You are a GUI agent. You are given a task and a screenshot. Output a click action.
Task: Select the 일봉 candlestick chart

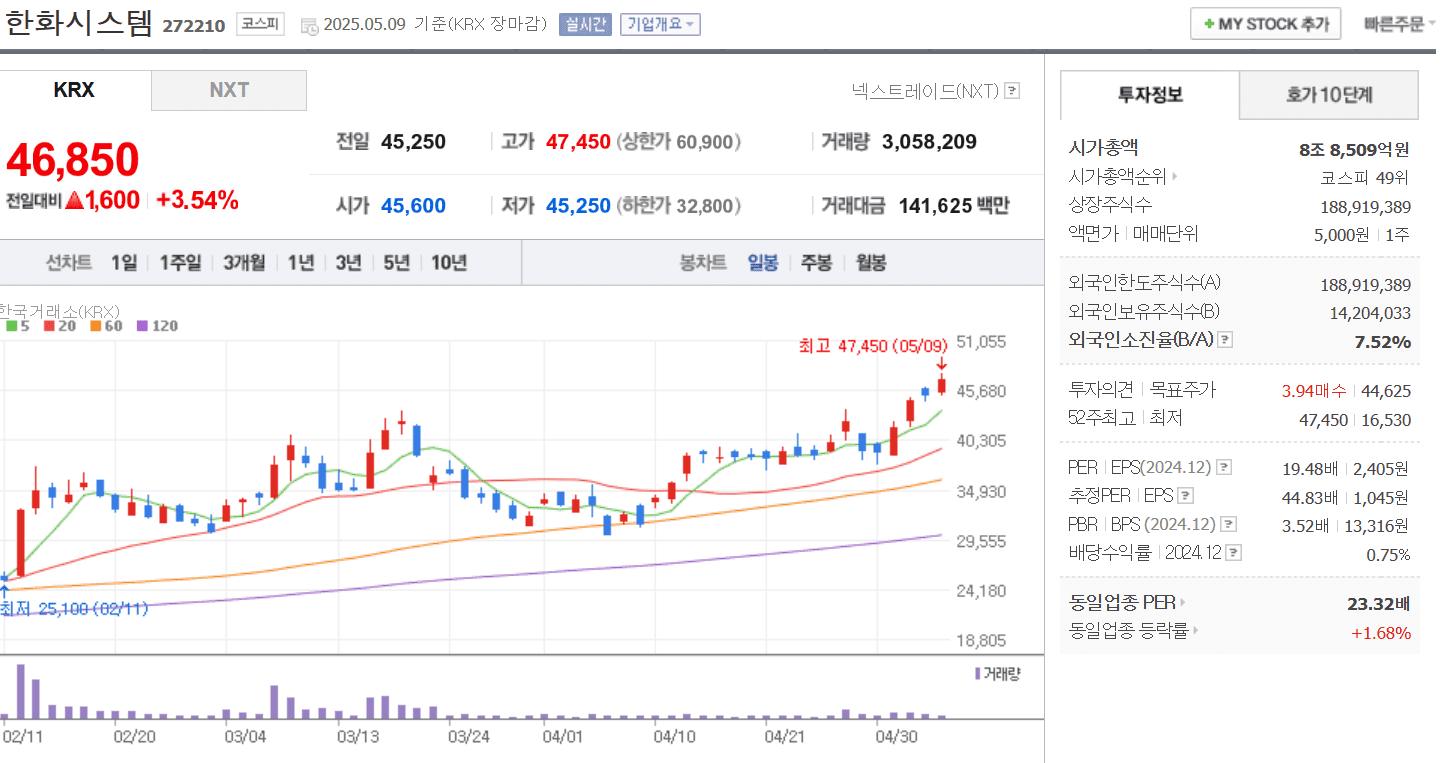click(x=763, y=263)
